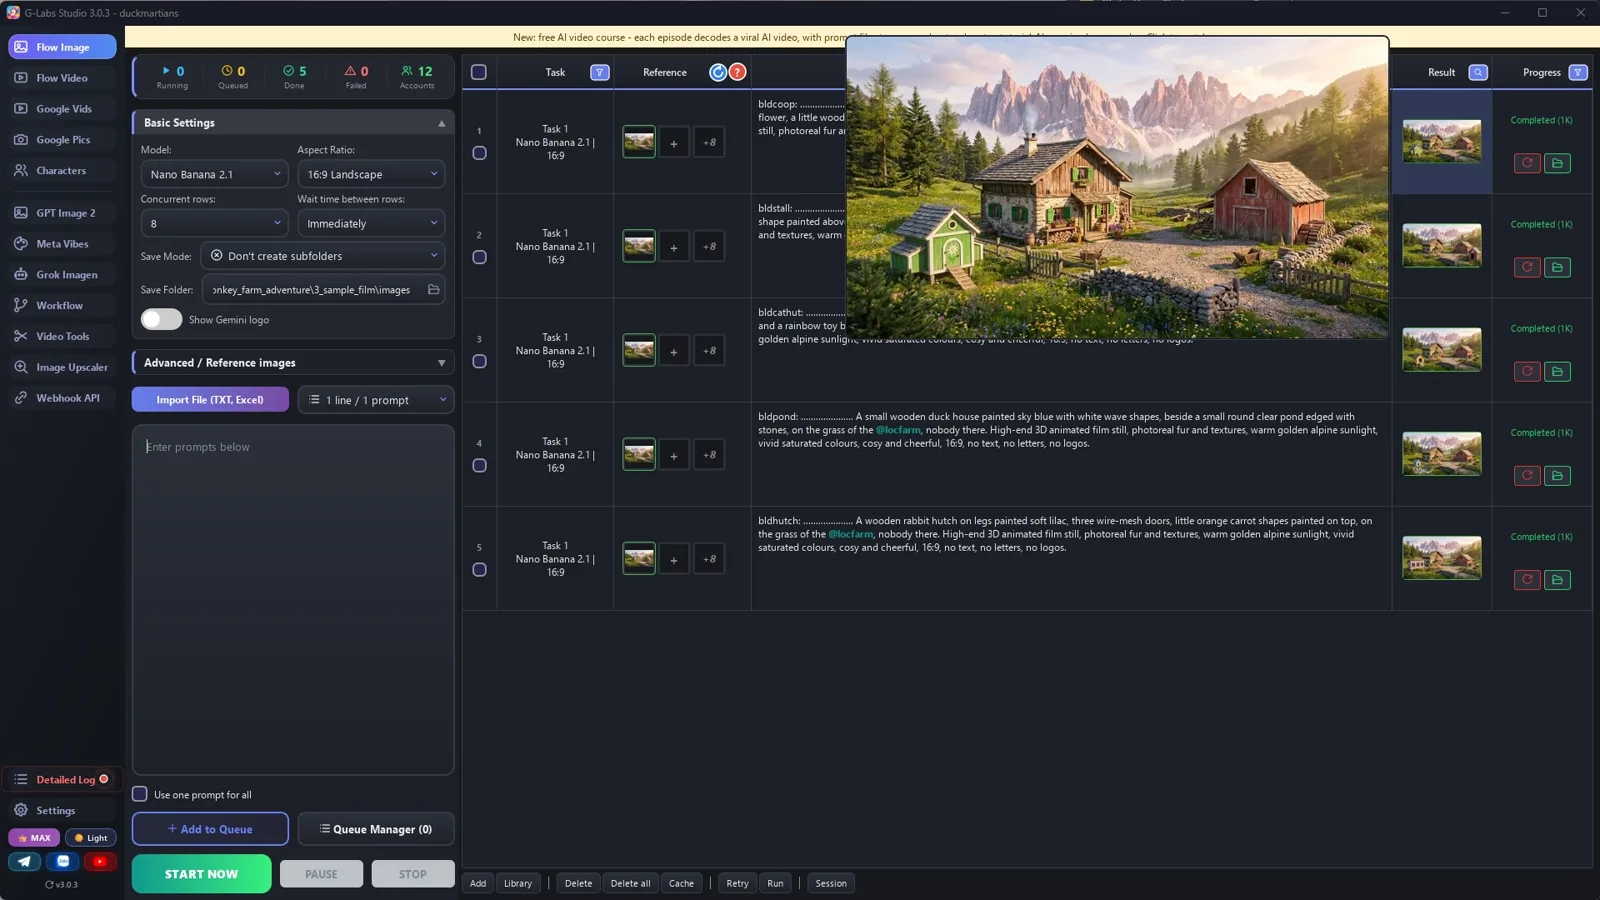Check the row 5 task checkbox
The height and width of the screenshot is (900, 1600).
479,570
